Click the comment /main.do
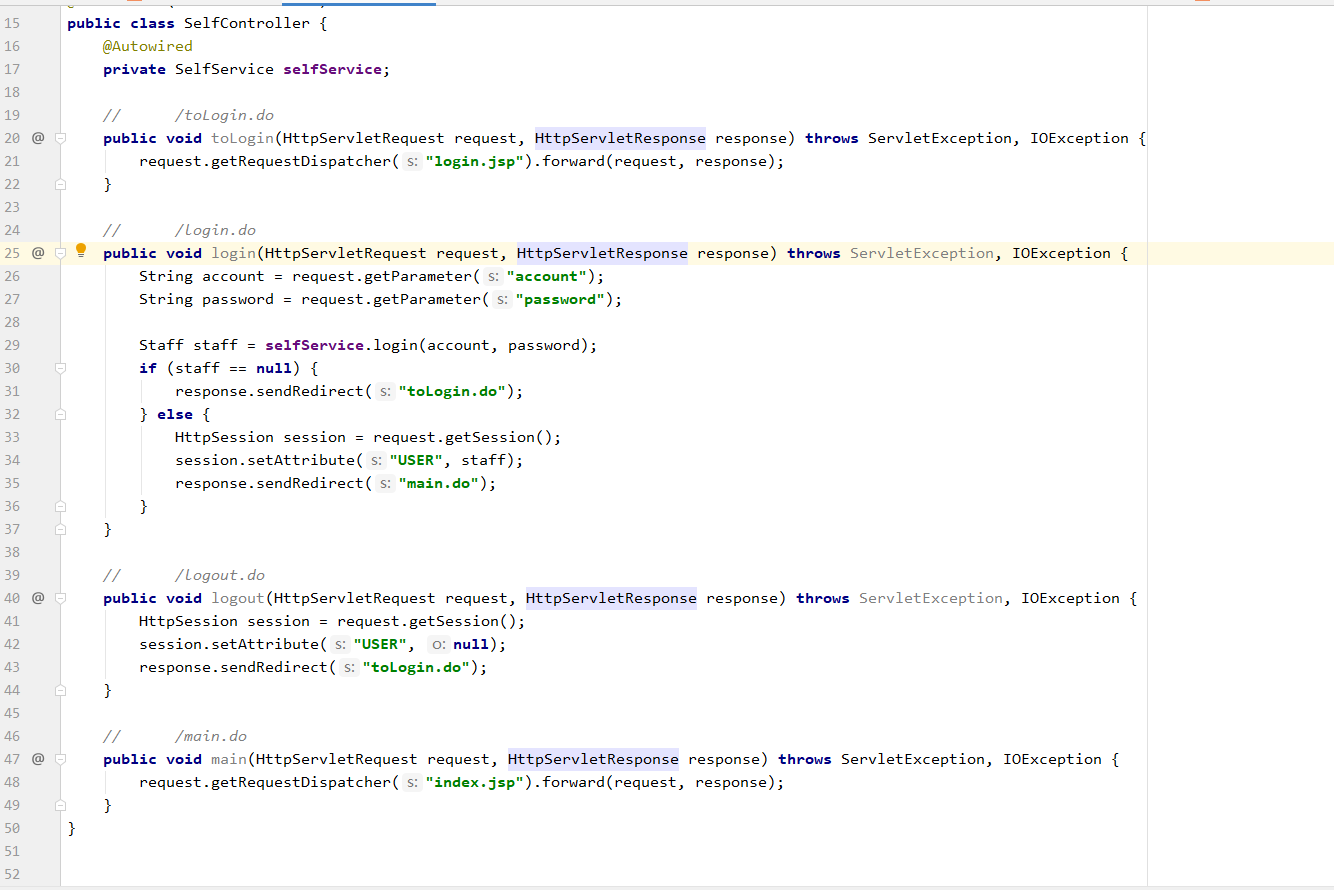The width and height of the screenshot is (1334, 890). click(211, 736)
